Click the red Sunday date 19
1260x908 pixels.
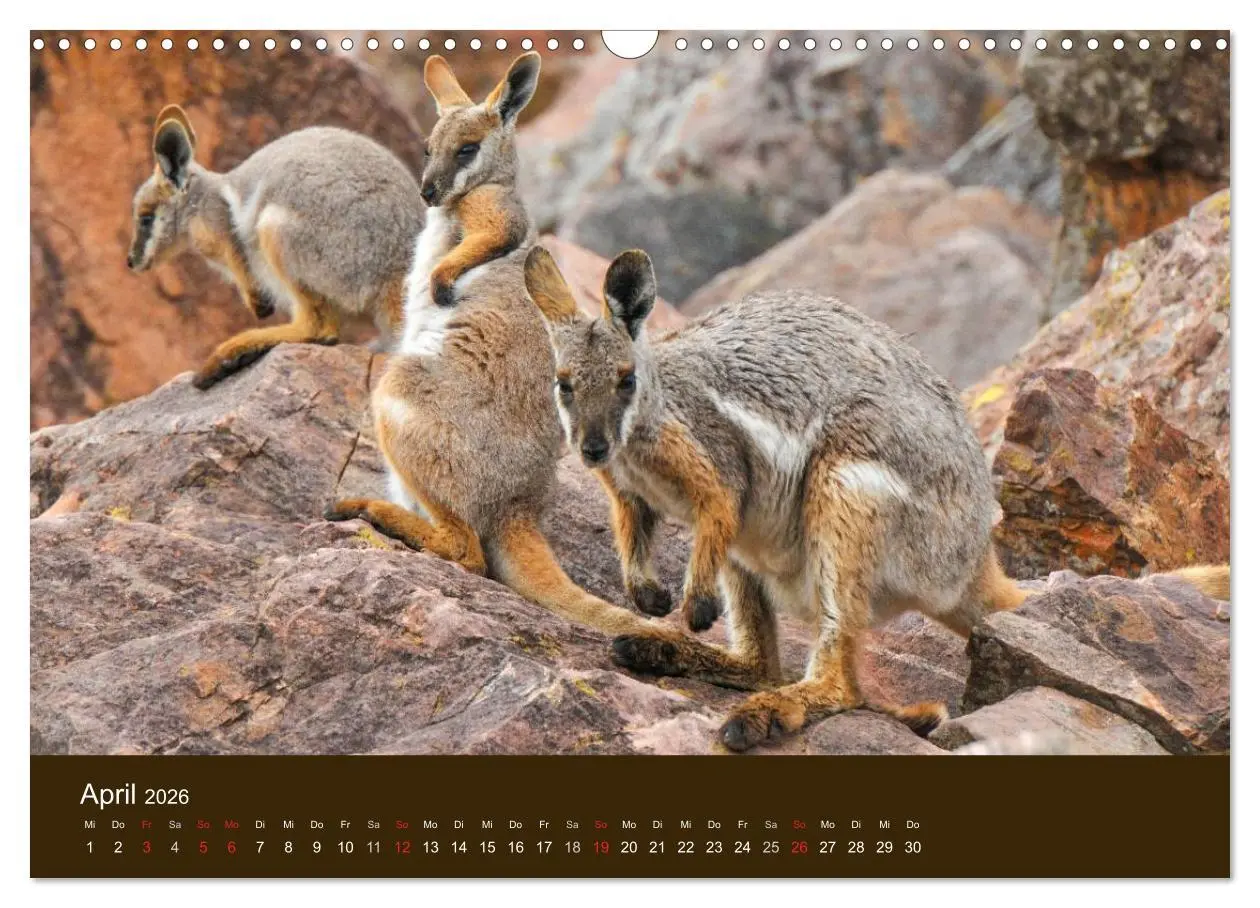(x=602, y=849)
